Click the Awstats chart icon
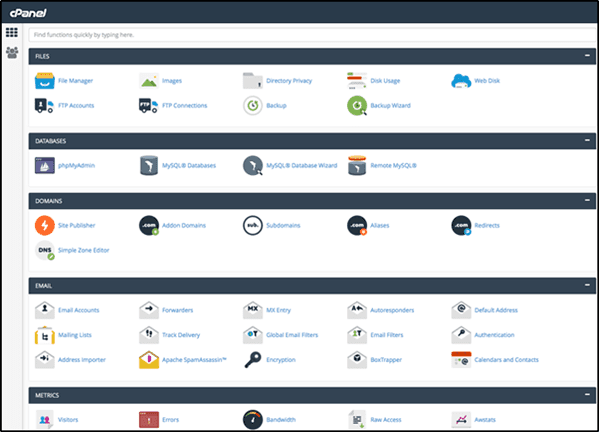 coord(461,419)
